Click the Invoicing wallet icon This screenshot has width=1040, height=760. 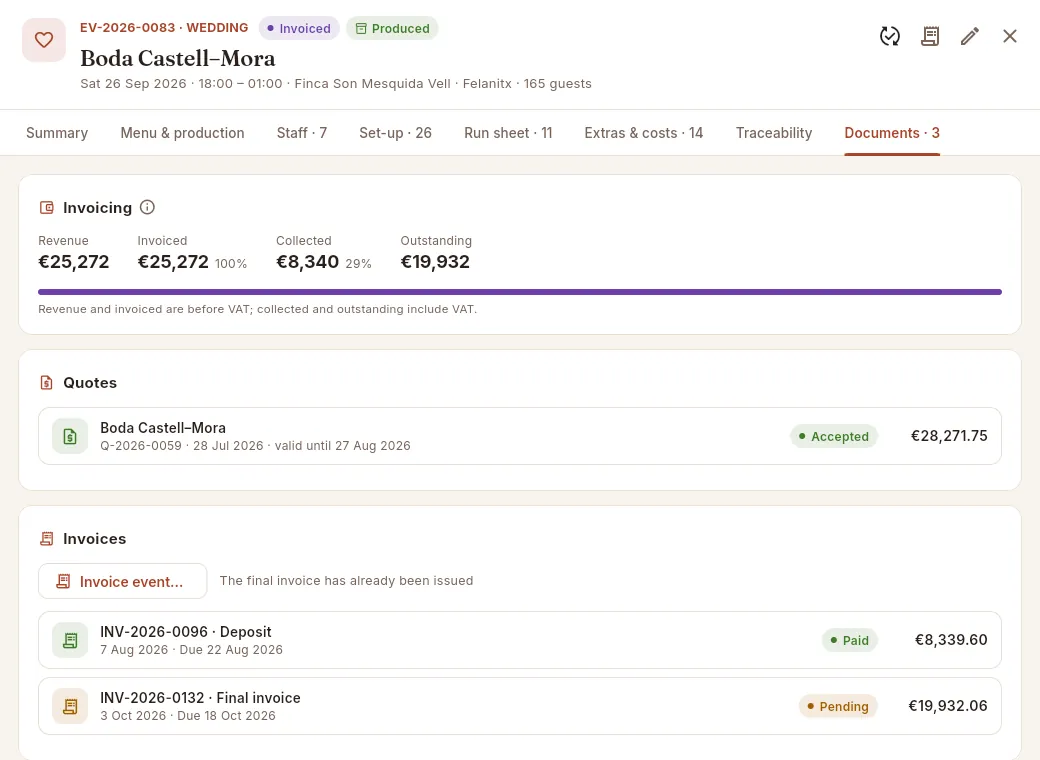(46, 208)
